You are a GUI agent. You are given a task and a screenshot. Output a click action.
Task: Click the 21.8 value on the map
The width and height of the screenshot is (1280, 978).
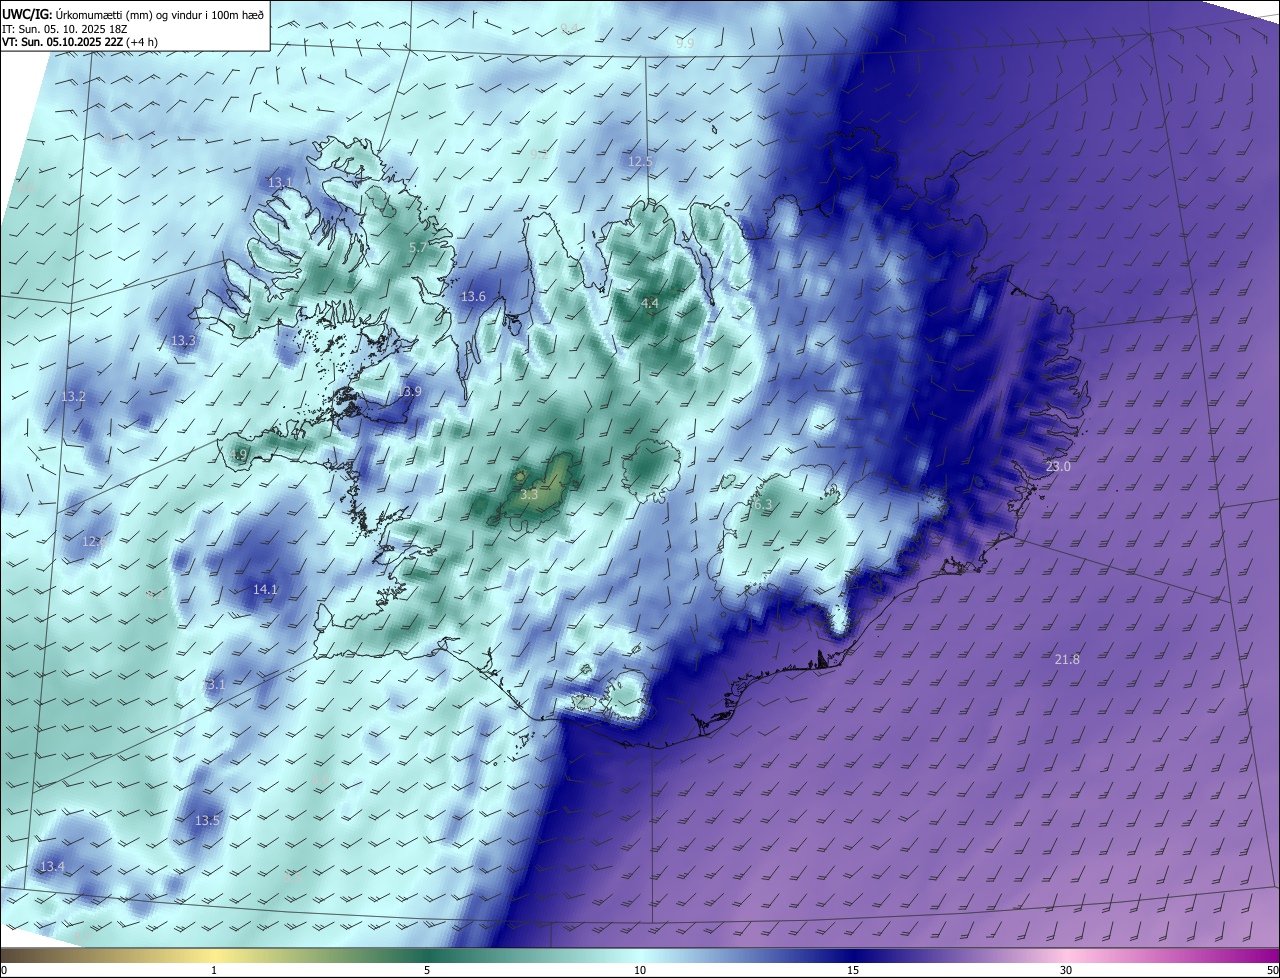[1067, 659]
